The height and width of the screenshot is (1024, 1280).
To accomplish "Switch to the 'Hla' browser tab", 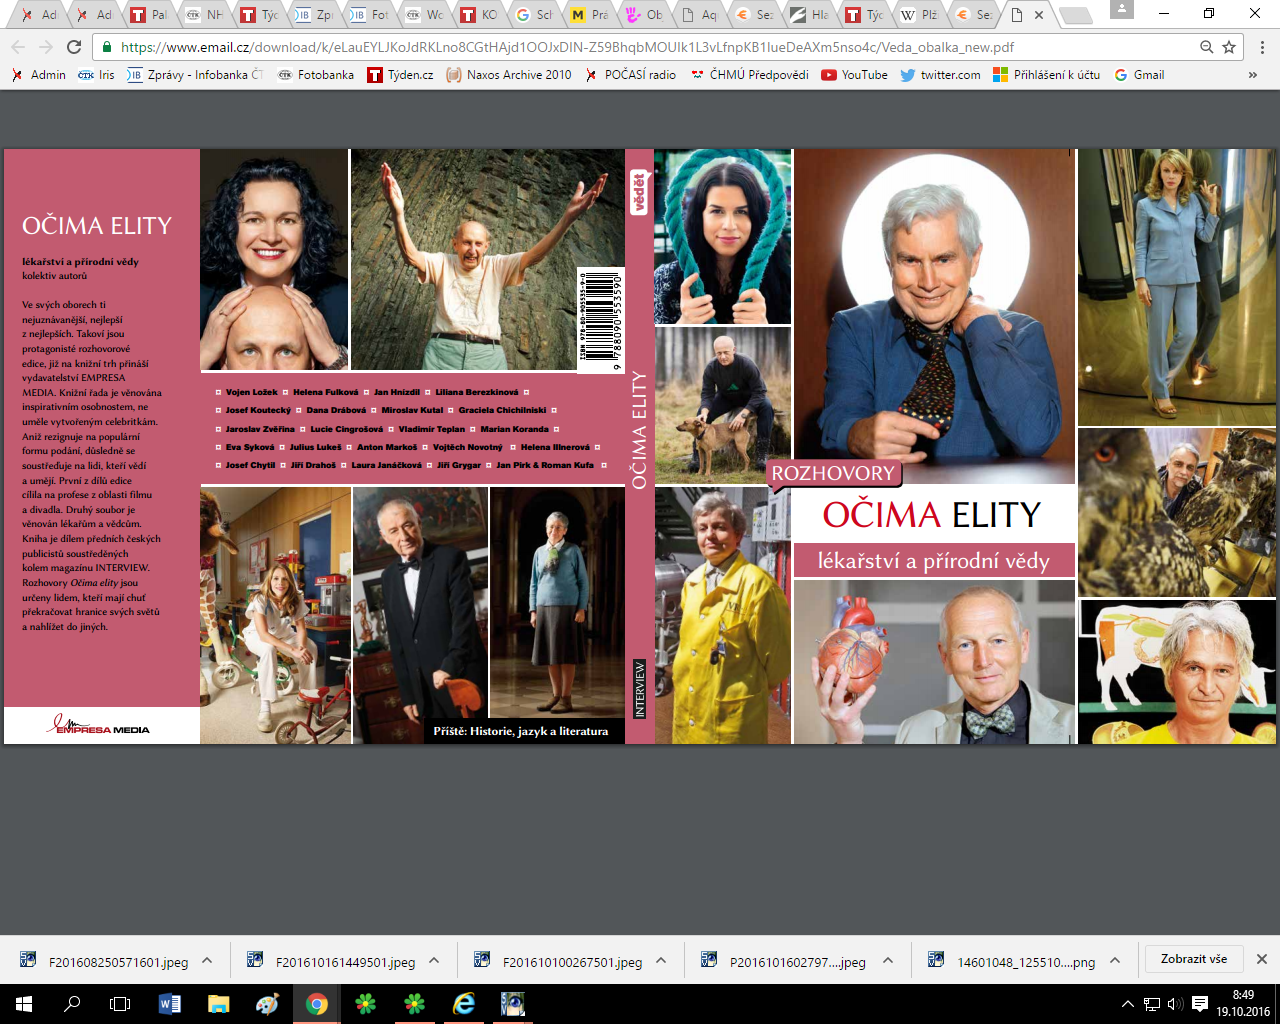I will [x=809, y=15].
